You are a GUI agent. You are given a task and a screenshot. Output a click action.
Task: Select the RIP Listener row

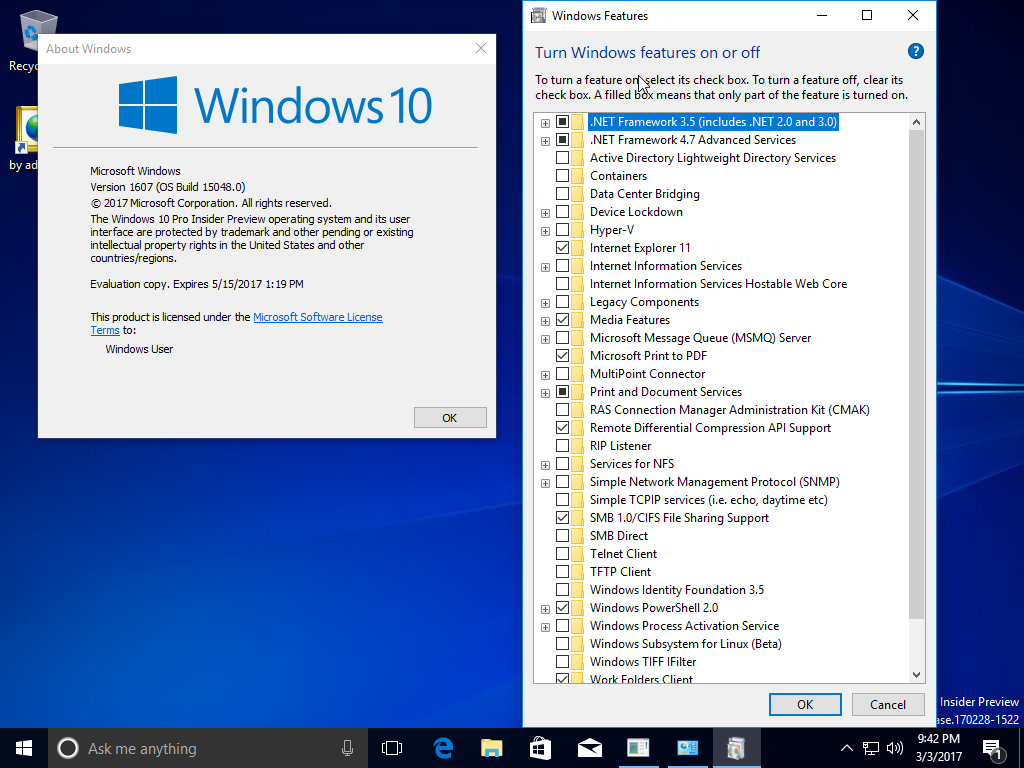pos(620,446)
